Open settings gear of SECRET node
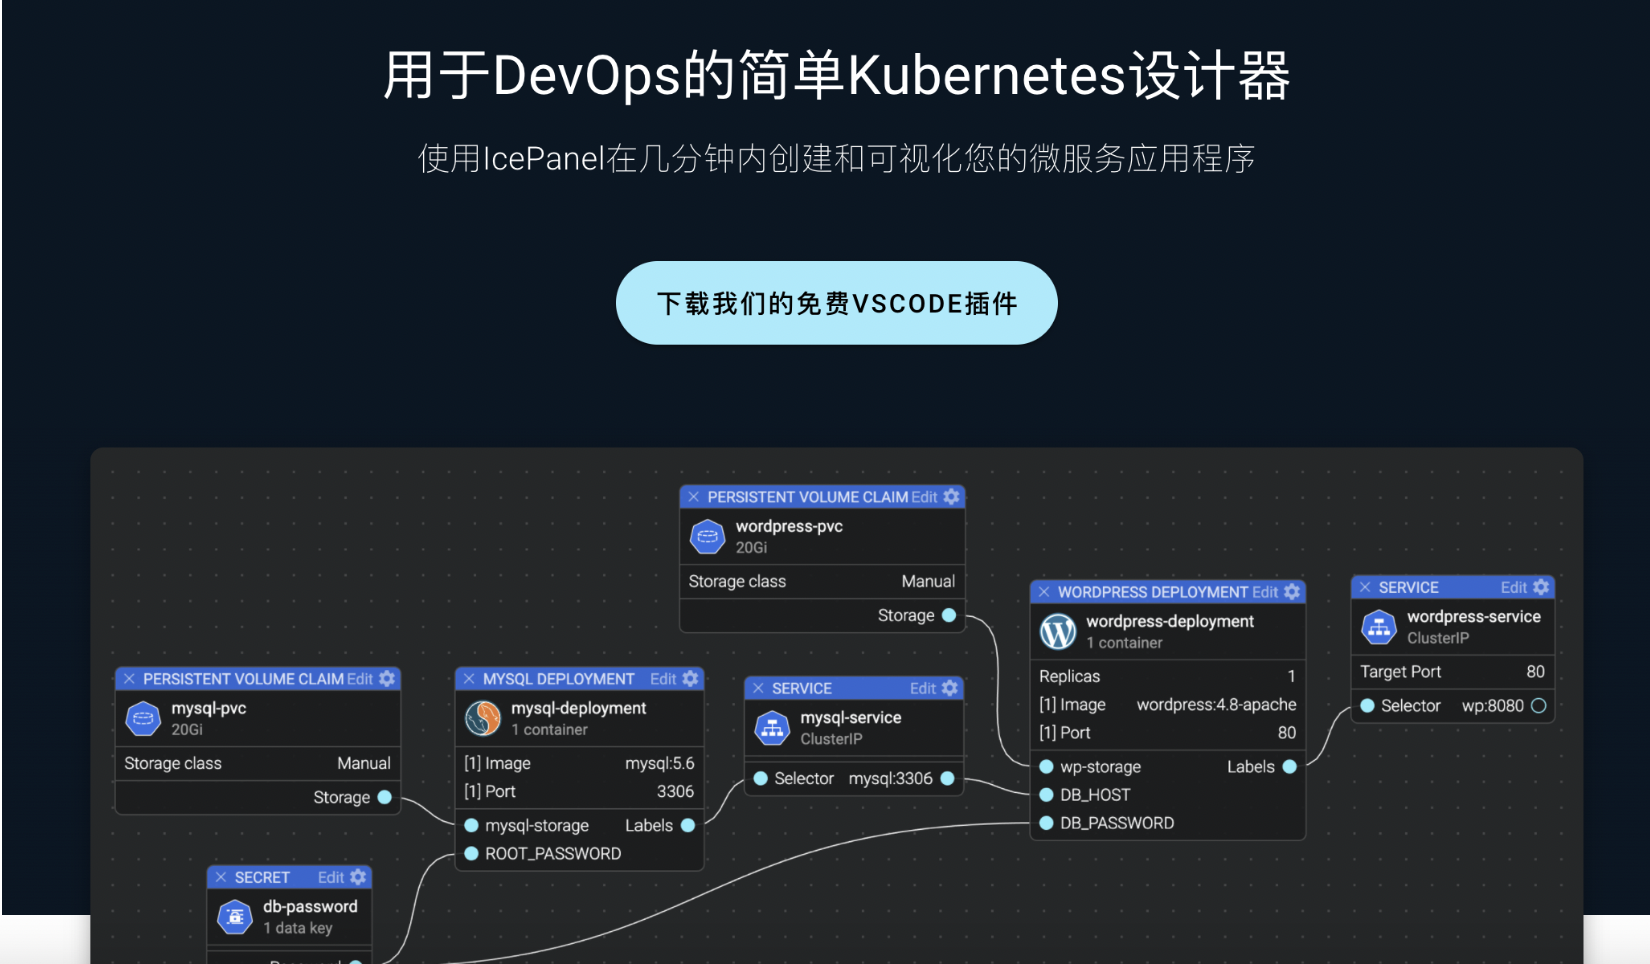 tap(358, 877)
